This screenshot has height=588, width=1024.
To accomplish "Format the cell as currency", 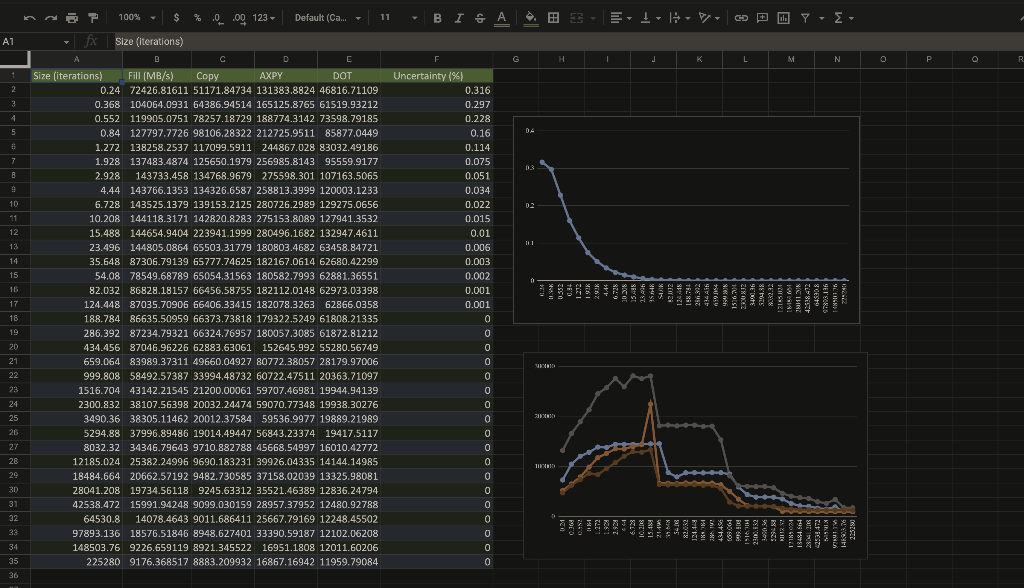I will pos(177,18).
